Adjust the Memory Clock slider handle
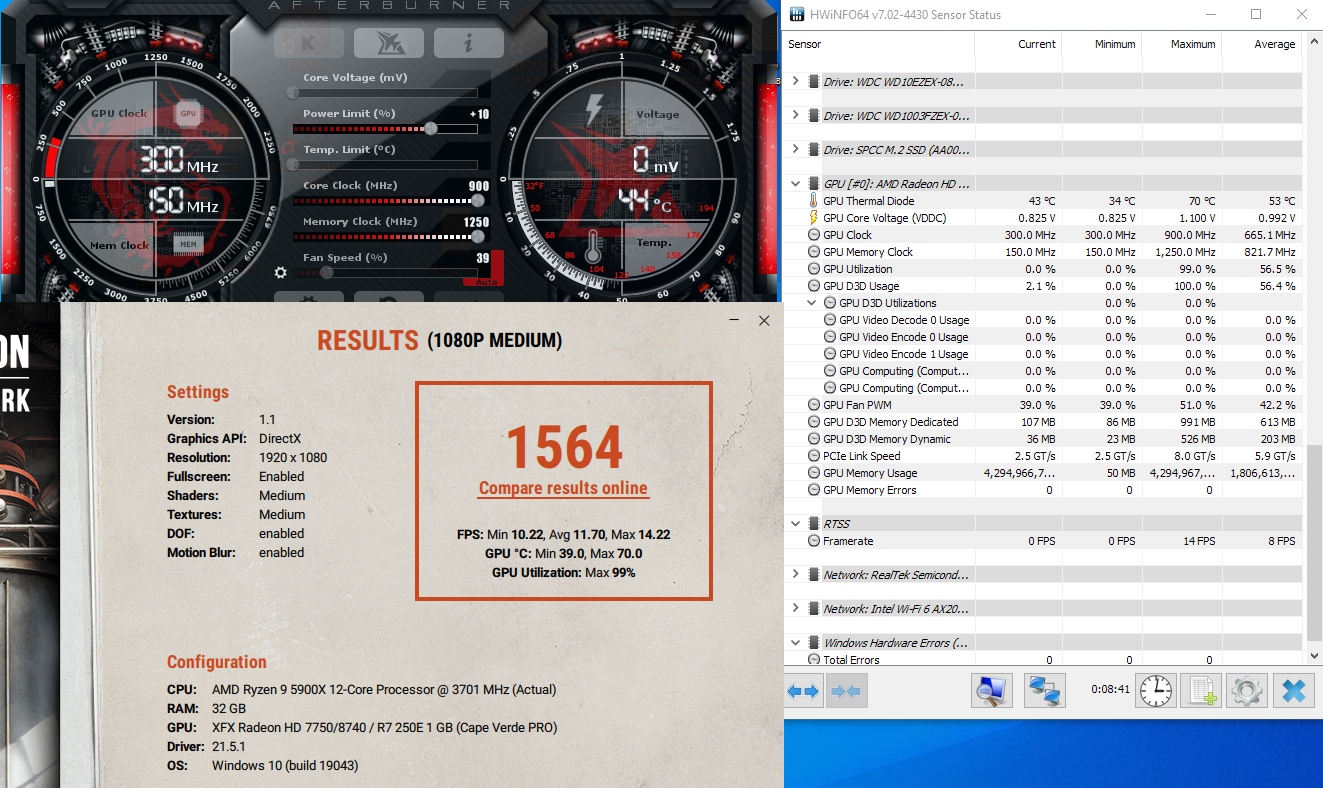 point(478,237)
